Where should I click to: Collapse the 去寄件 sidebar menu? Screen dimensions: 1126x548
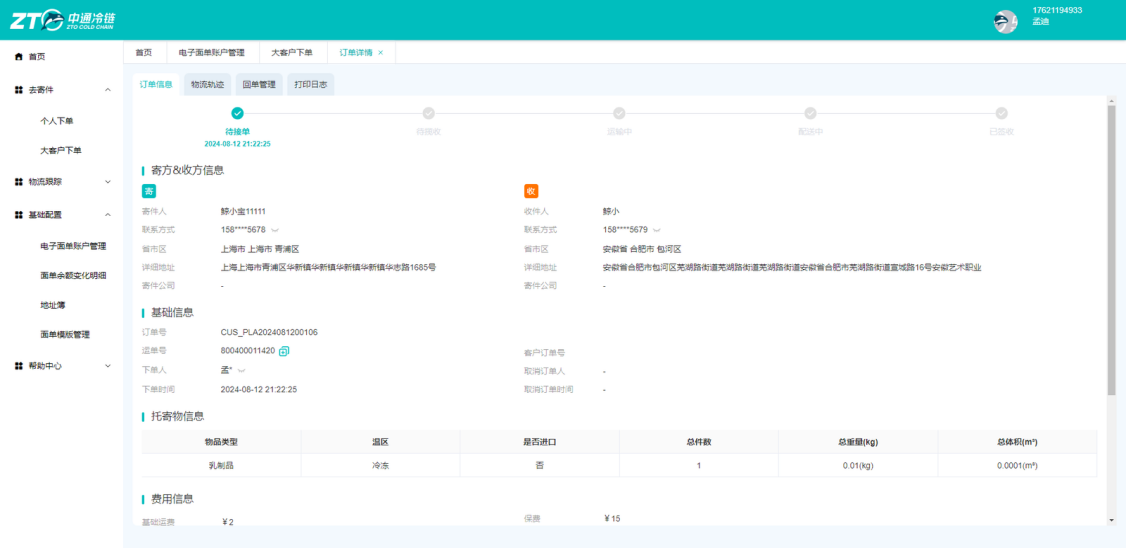click(108, 90)
